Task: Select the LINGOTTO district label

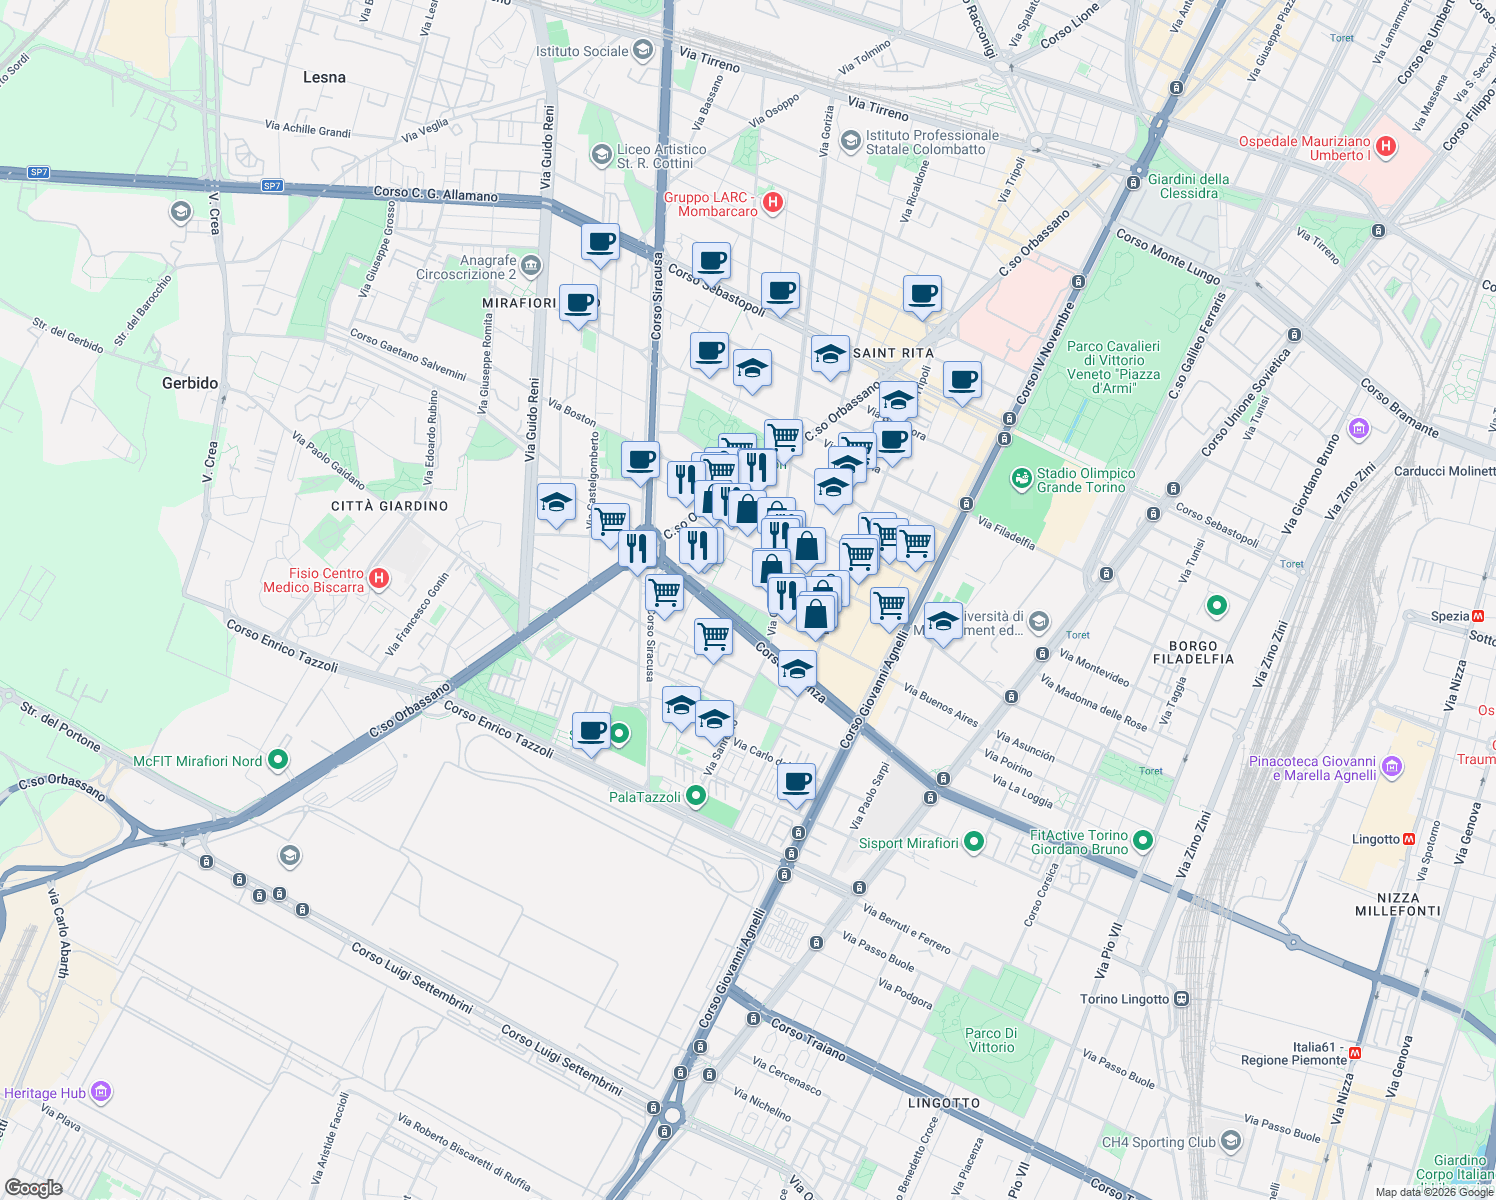Action: tap(944, 1103)
